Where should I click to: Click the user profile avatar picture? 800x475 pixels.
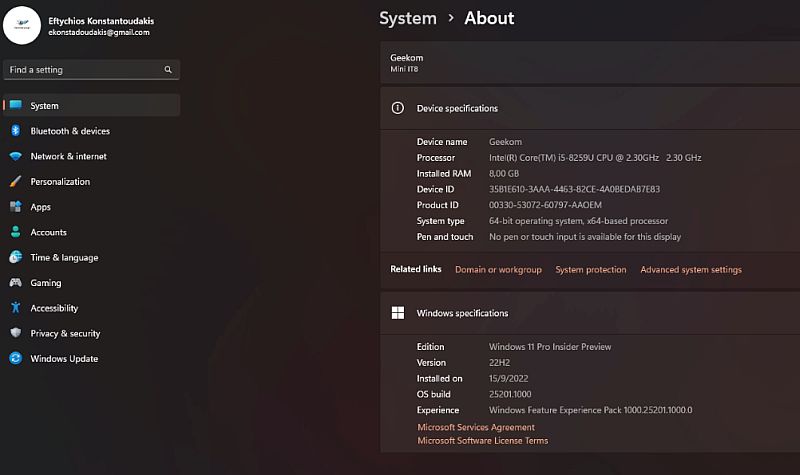(22, 26)
